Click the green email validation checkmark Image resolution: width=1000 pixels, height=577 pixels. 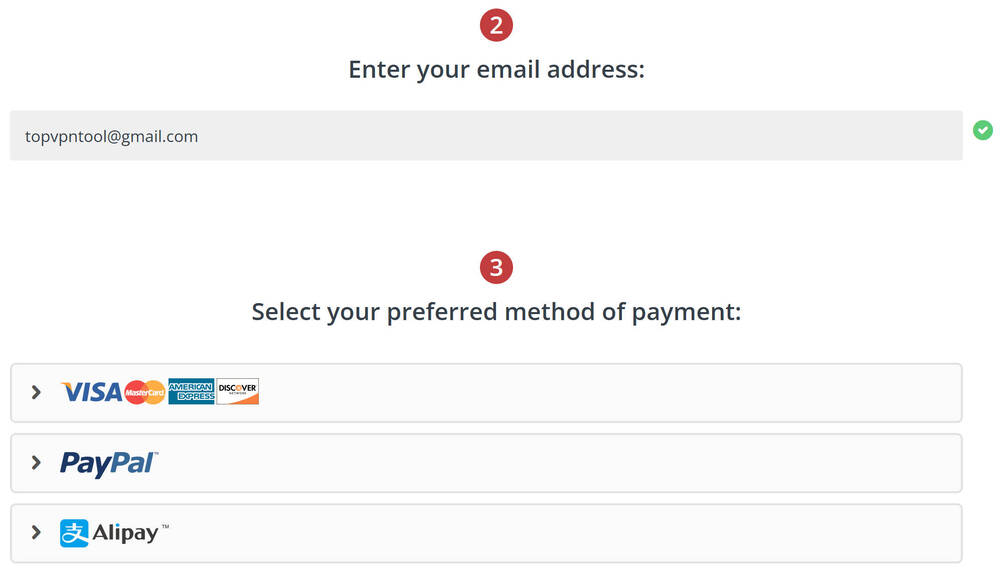point(983,130)
